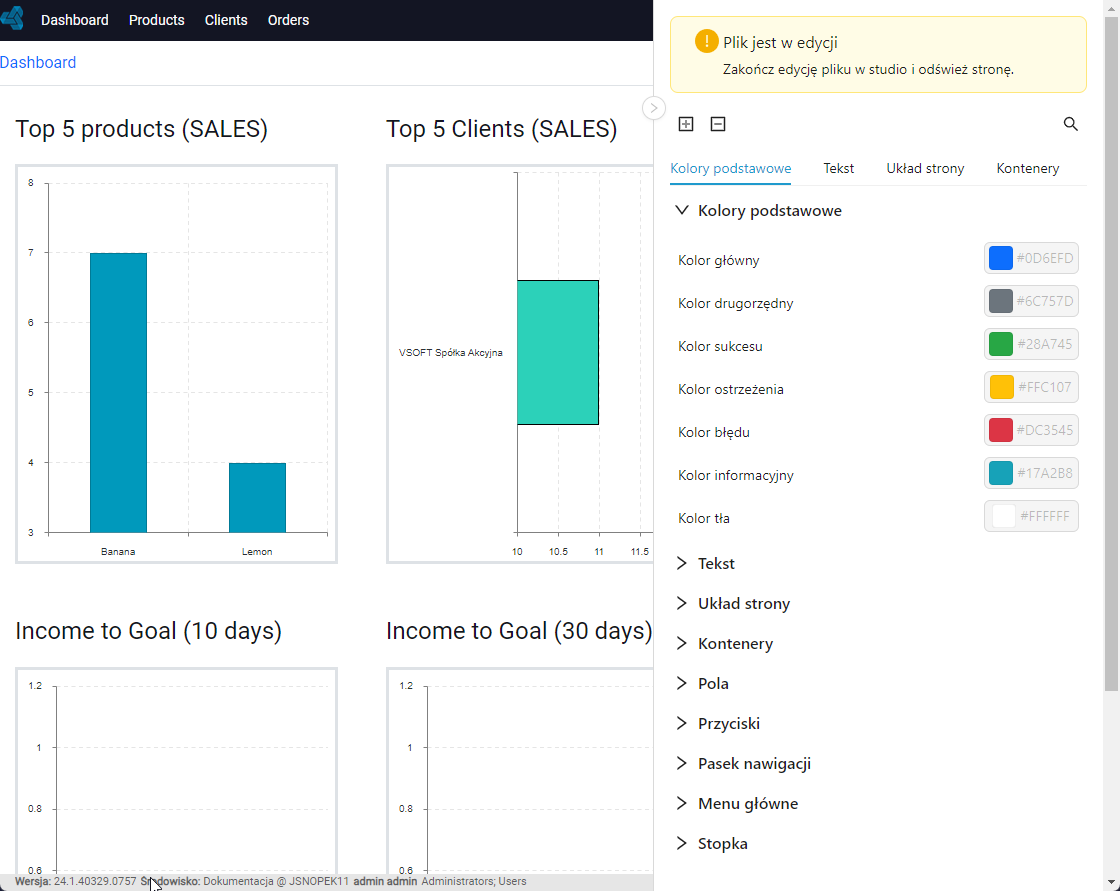Pick the Kolor ostrzeżenia yellow swatch

[x=1001, y=387]
